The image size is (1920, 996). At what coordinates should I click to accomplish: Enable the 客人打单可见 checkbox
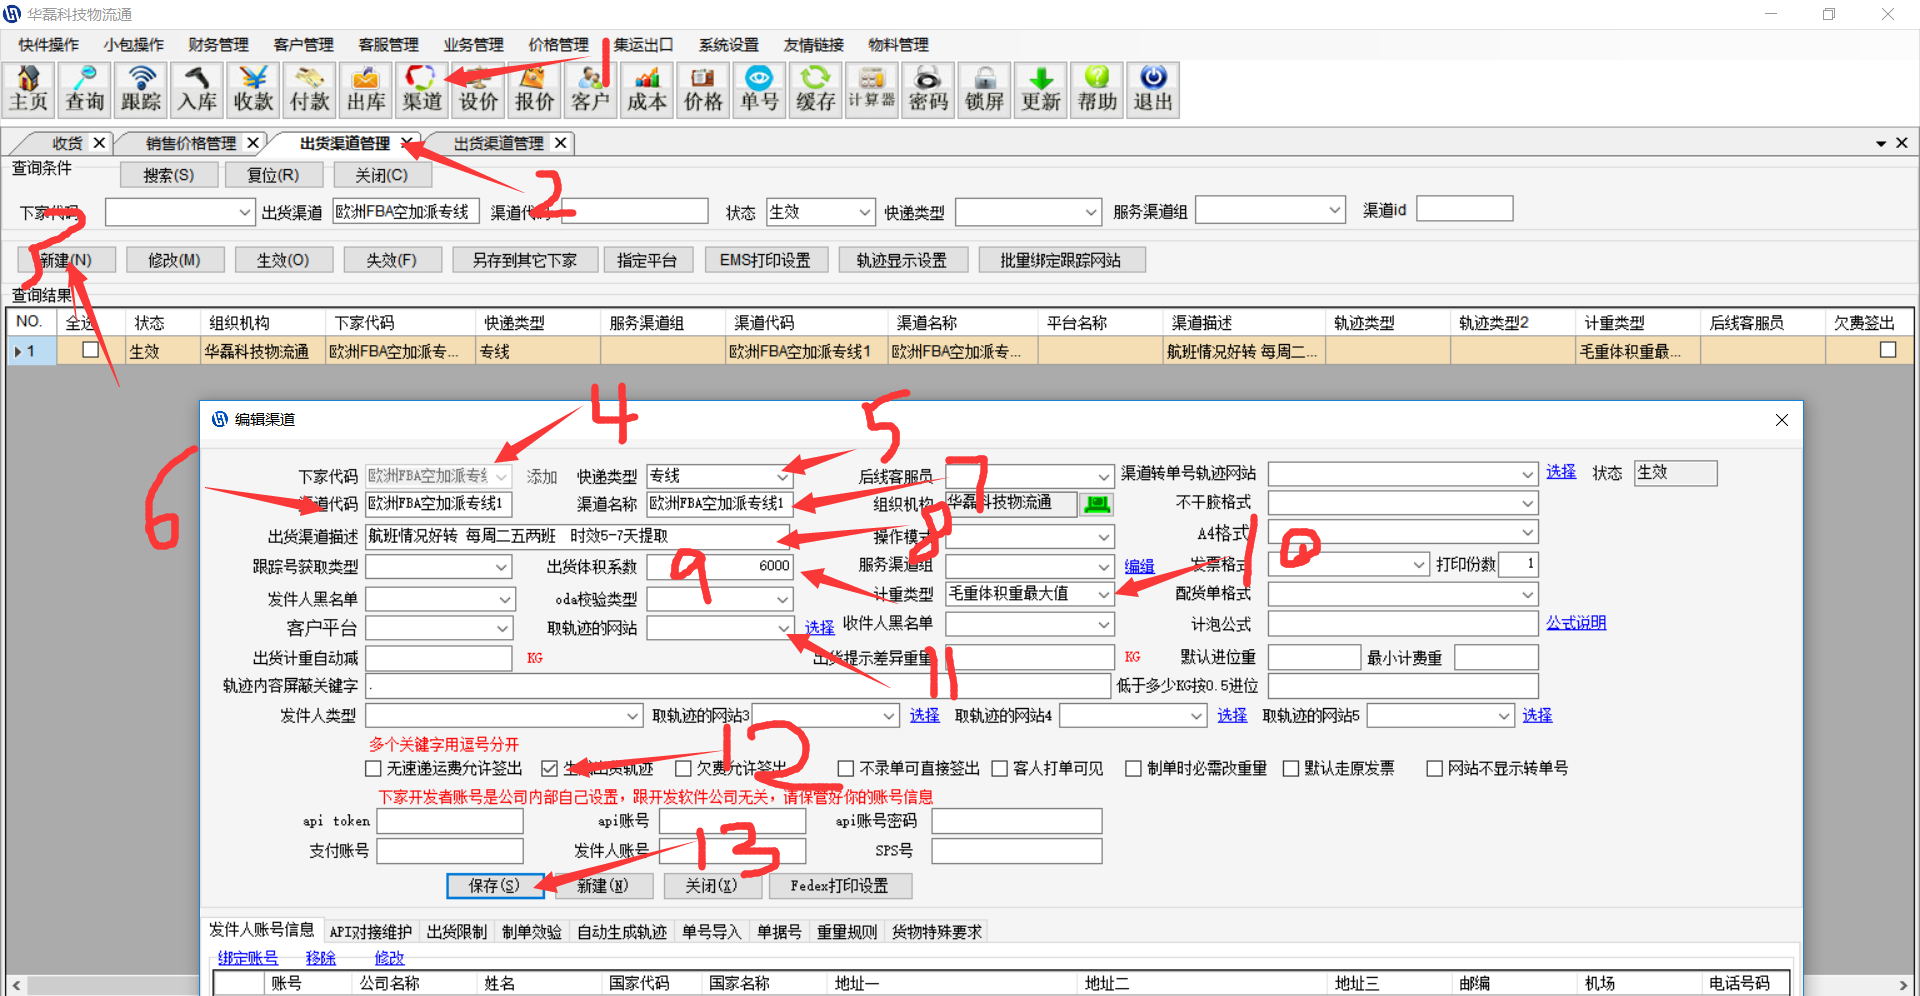pyautogui.click(x=1000, y=768)
